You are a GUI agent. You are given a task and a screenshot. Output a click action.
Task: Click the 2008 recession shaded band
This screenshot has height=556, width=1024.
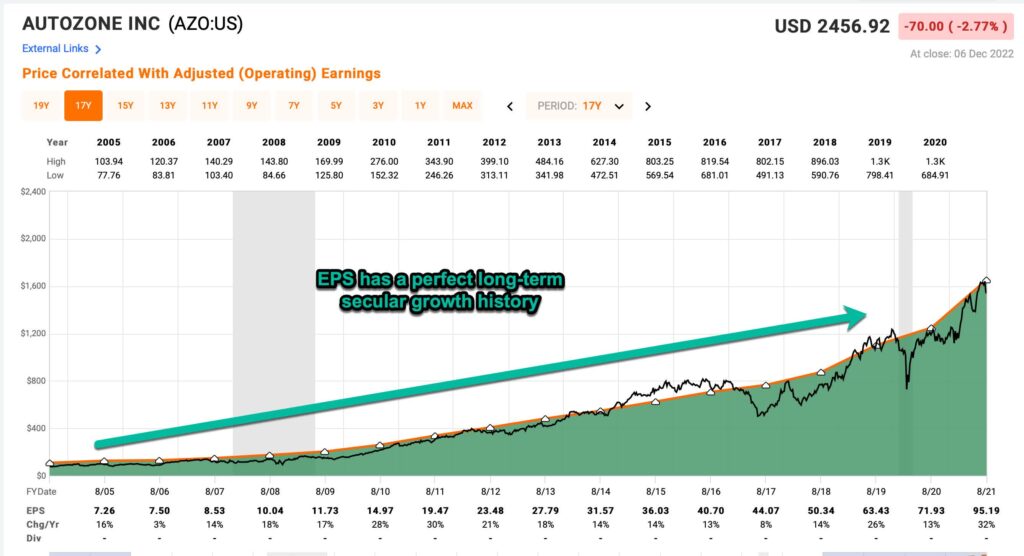(x=274, y=333)
